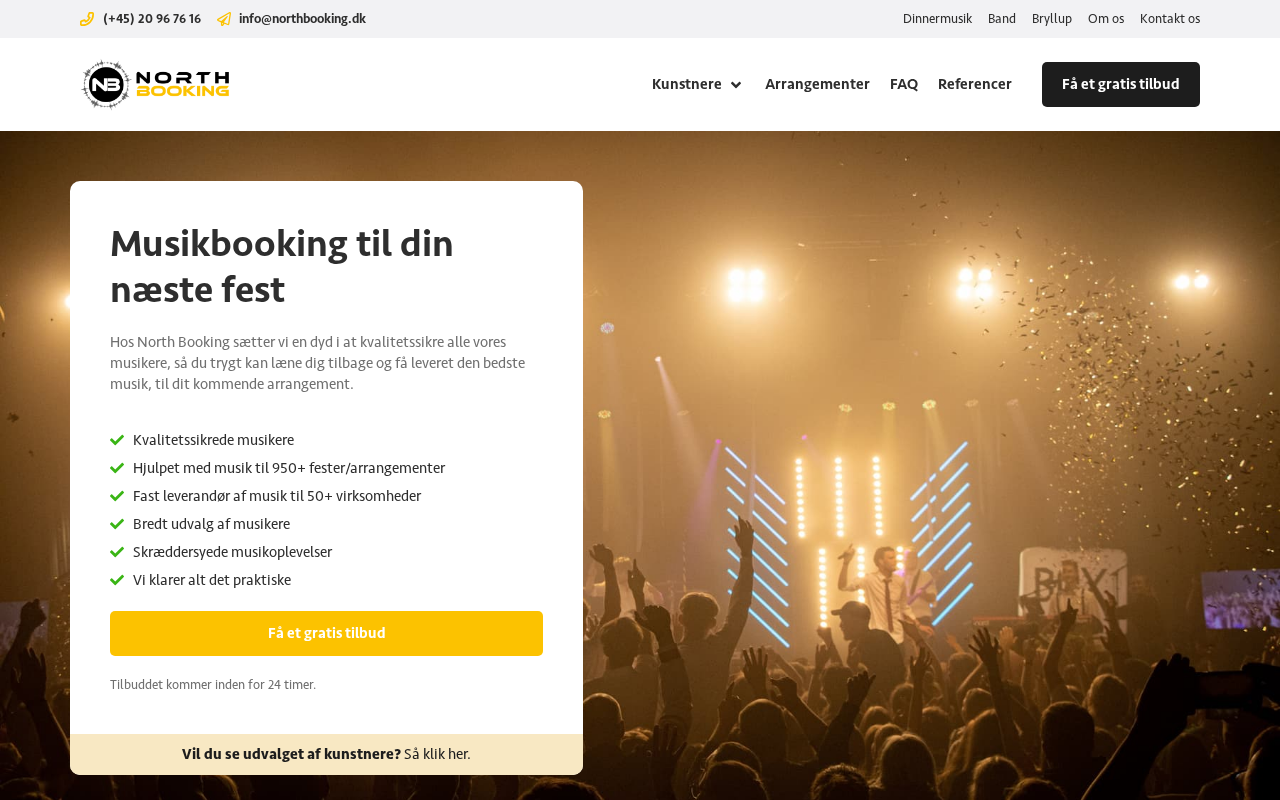The width and height of the screenshot is (1280, 800).
Task: Click the info@northbooking.dk email link
Action: [x=302, y=19]
